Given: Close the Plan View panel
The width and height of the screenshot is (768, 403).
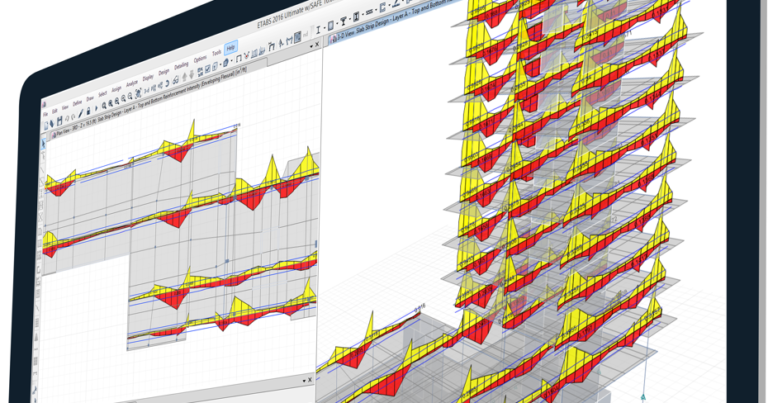Looking at the screenshot, I should point(317,44).
